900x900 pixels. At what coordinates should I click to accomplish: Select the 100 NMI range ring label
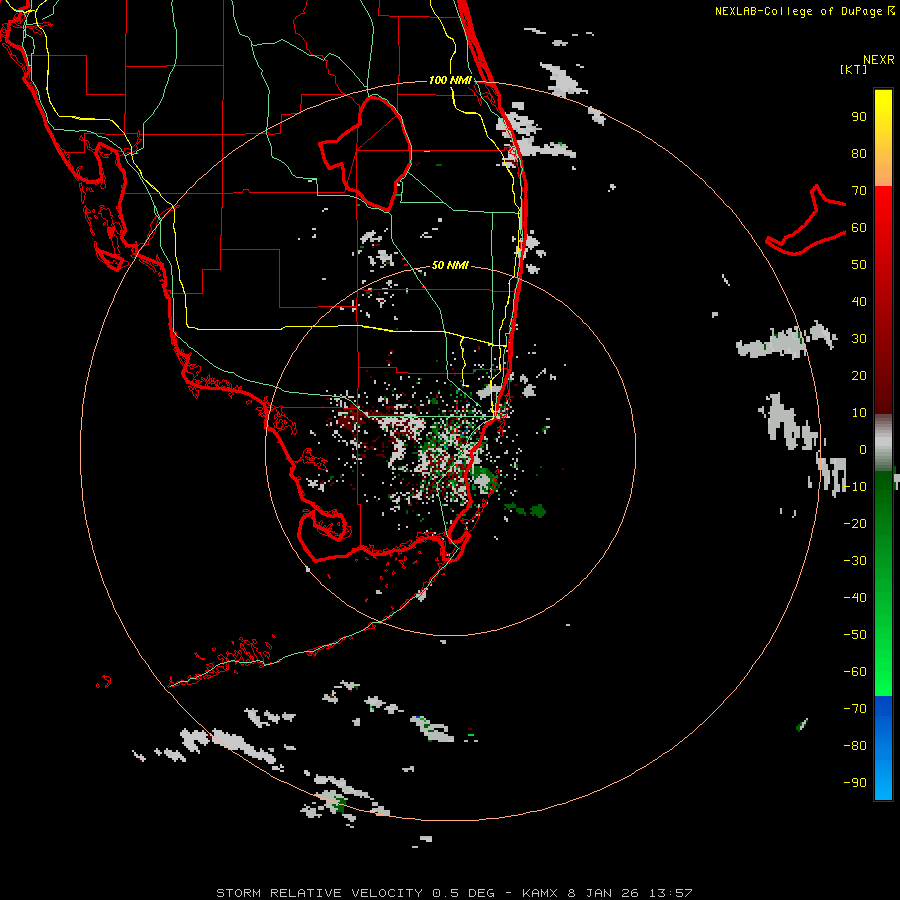450,80
